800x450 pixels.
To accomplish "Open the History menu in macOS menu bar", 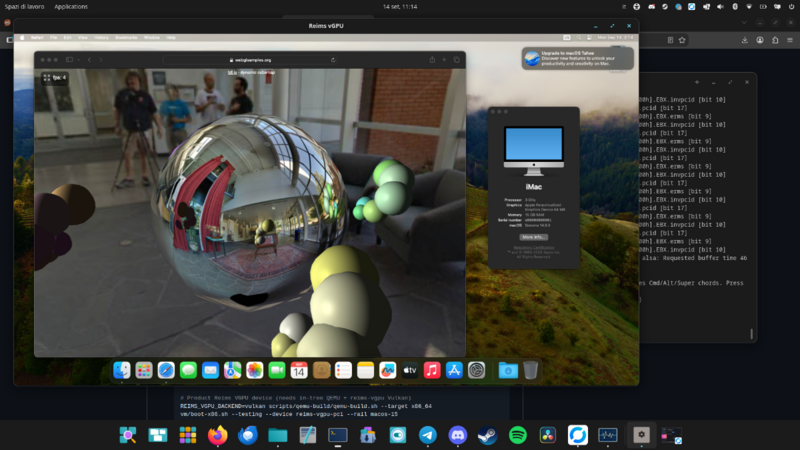I will pos(101,38).
